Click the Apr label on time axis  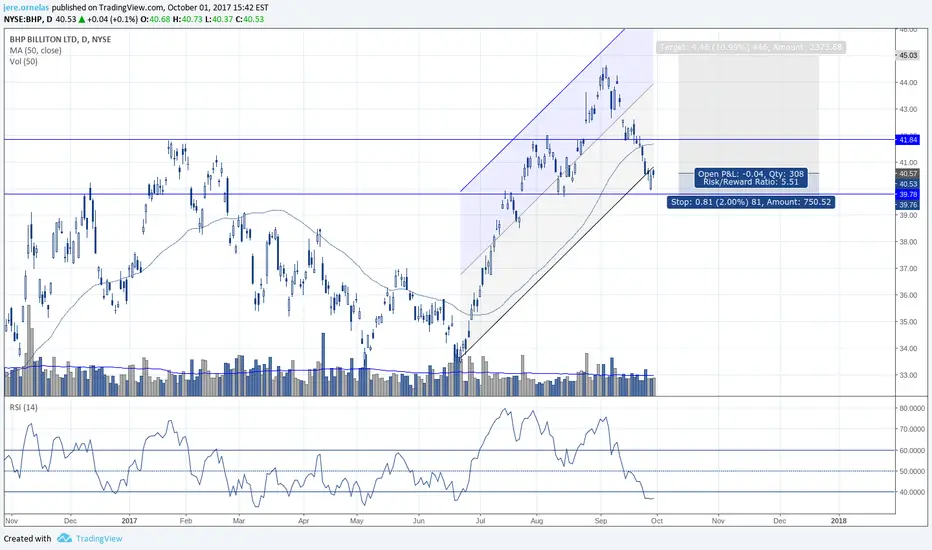pos(304,521)
